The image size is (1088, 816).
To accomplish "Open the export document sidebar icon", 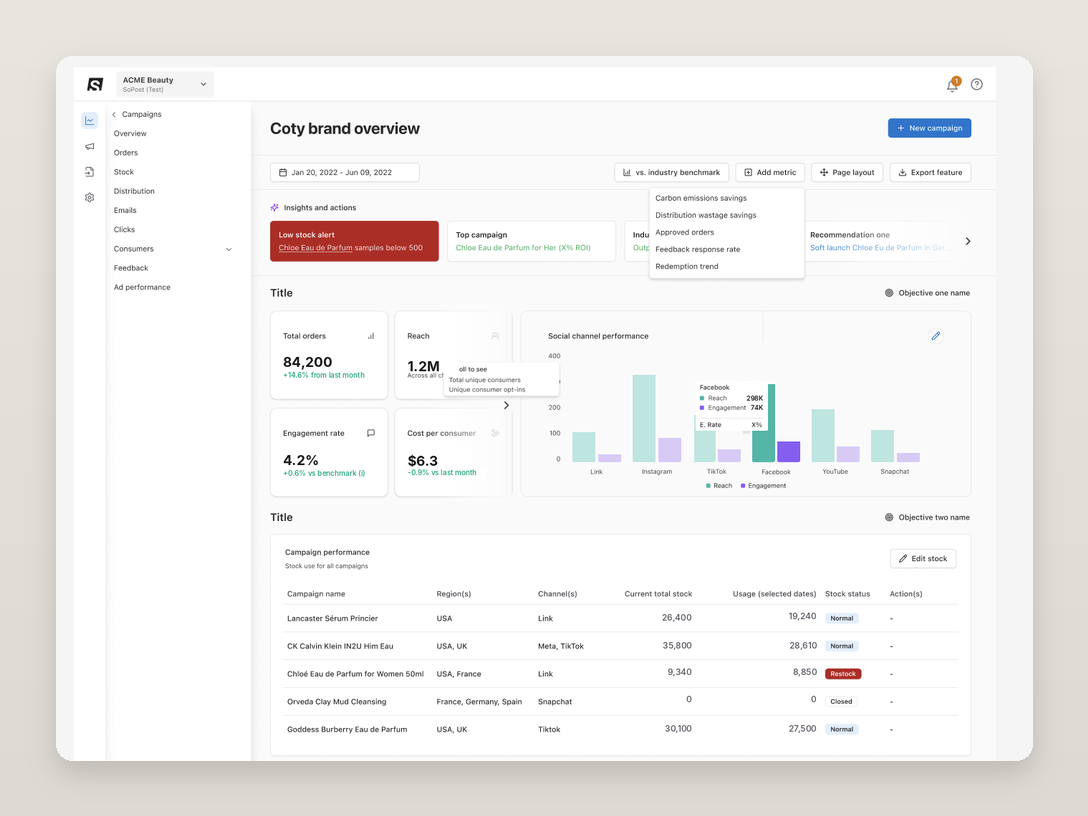I will tap(90, 171).
